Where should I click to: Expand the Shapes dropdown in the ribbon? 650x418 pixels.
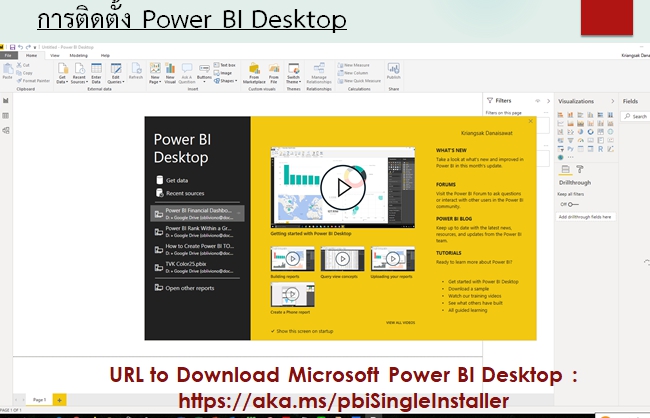pyautogui.click(x=224, y=80)
